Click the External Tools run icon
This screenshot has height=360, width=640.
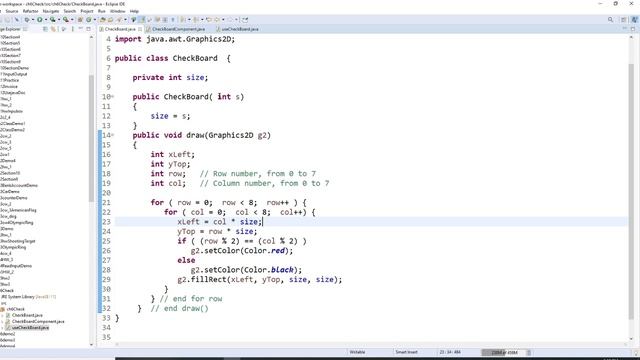point(65,20)
